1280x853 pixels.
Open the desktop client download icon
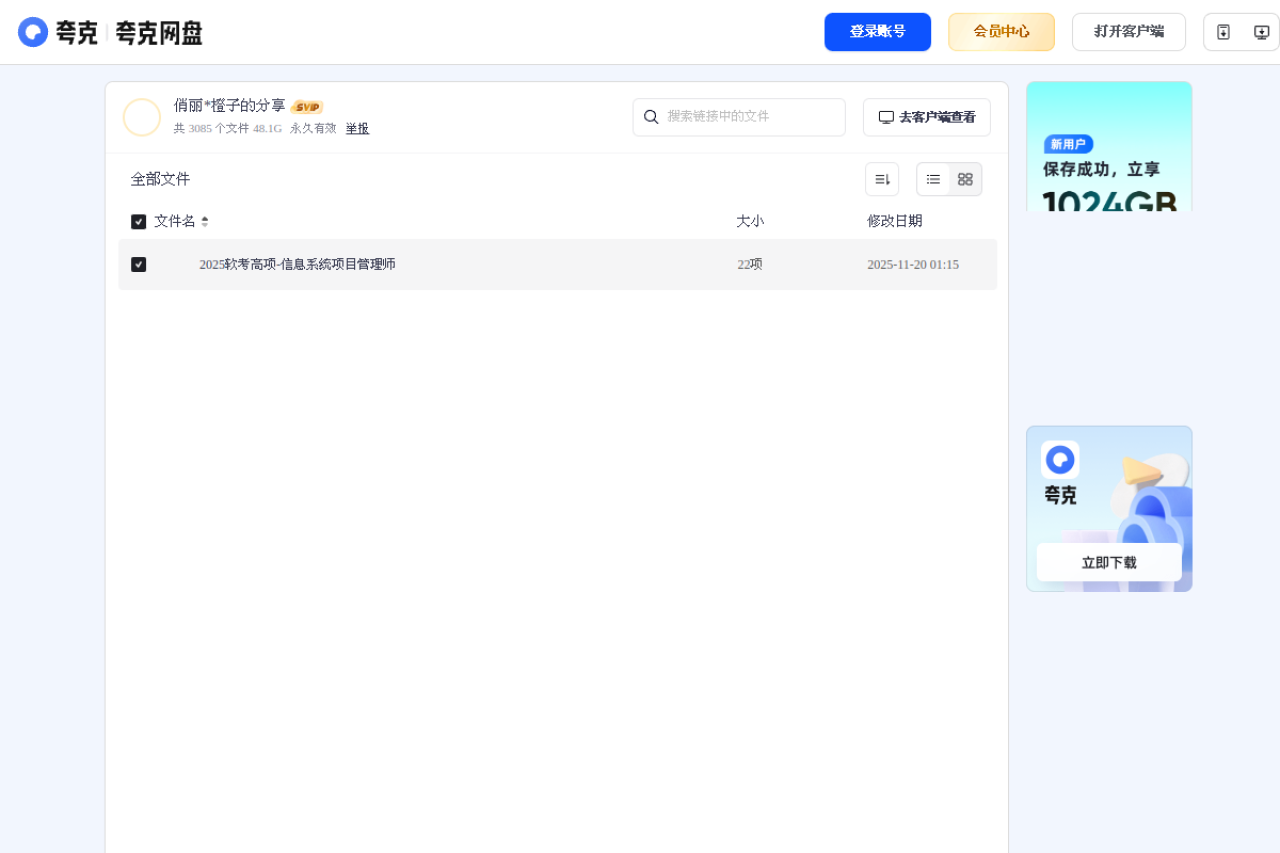pos(1261,31)
